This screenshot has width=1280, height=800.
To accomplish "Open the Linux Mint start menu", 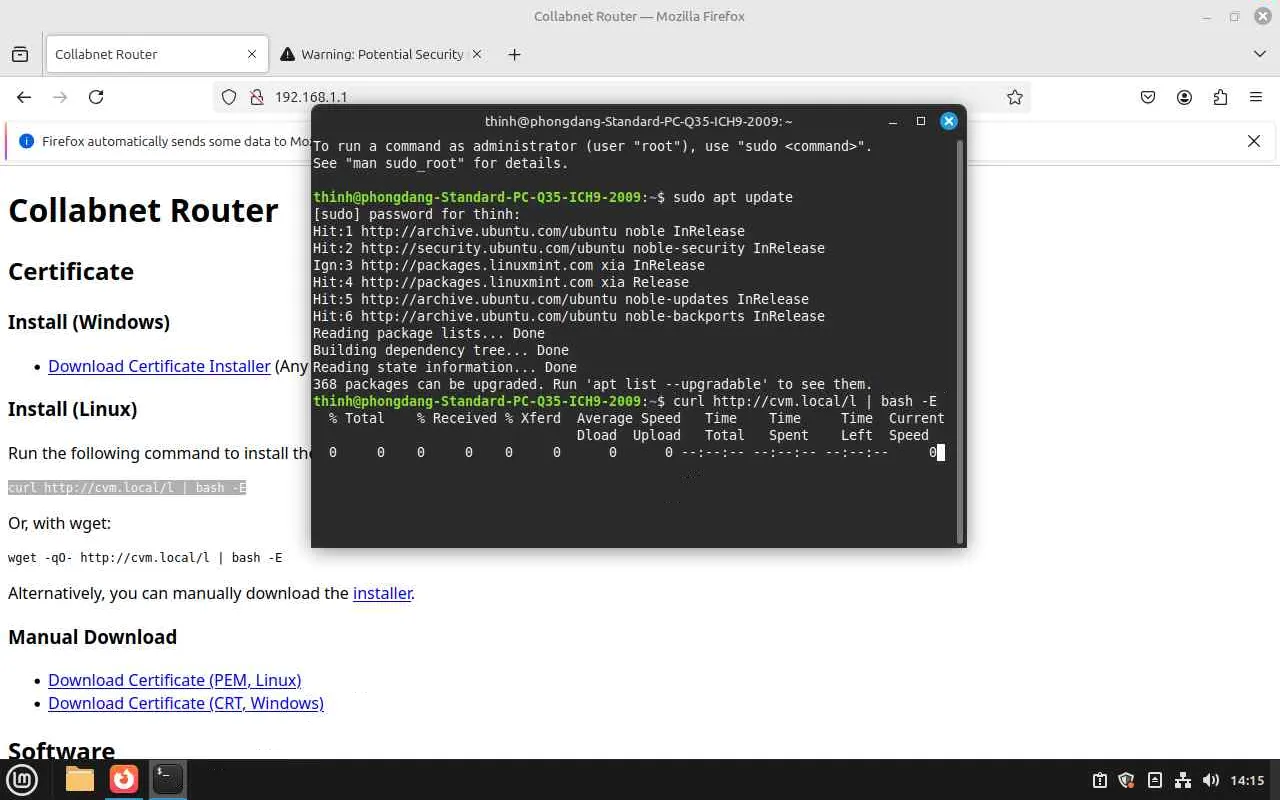I will pos(22,780).
